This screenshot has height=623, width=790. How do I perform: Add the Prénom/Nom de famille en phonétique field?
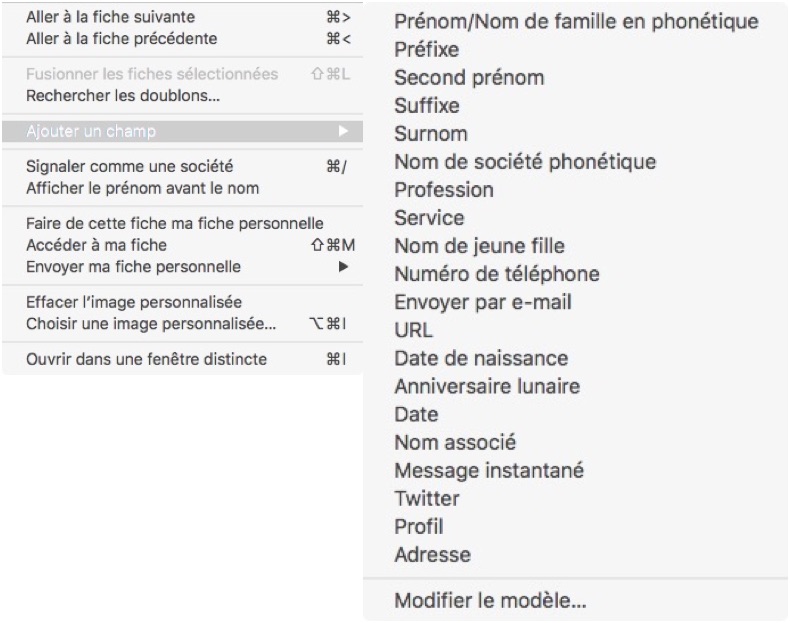[576, 21]
